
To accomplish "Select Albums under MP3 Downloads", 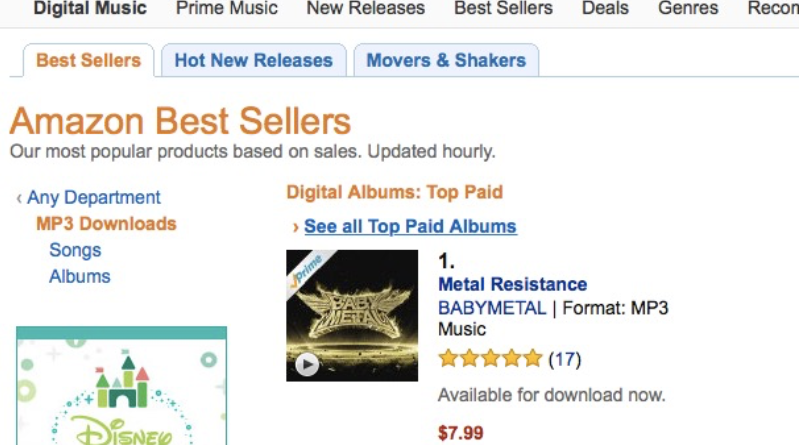I will [x=79, y=276].
